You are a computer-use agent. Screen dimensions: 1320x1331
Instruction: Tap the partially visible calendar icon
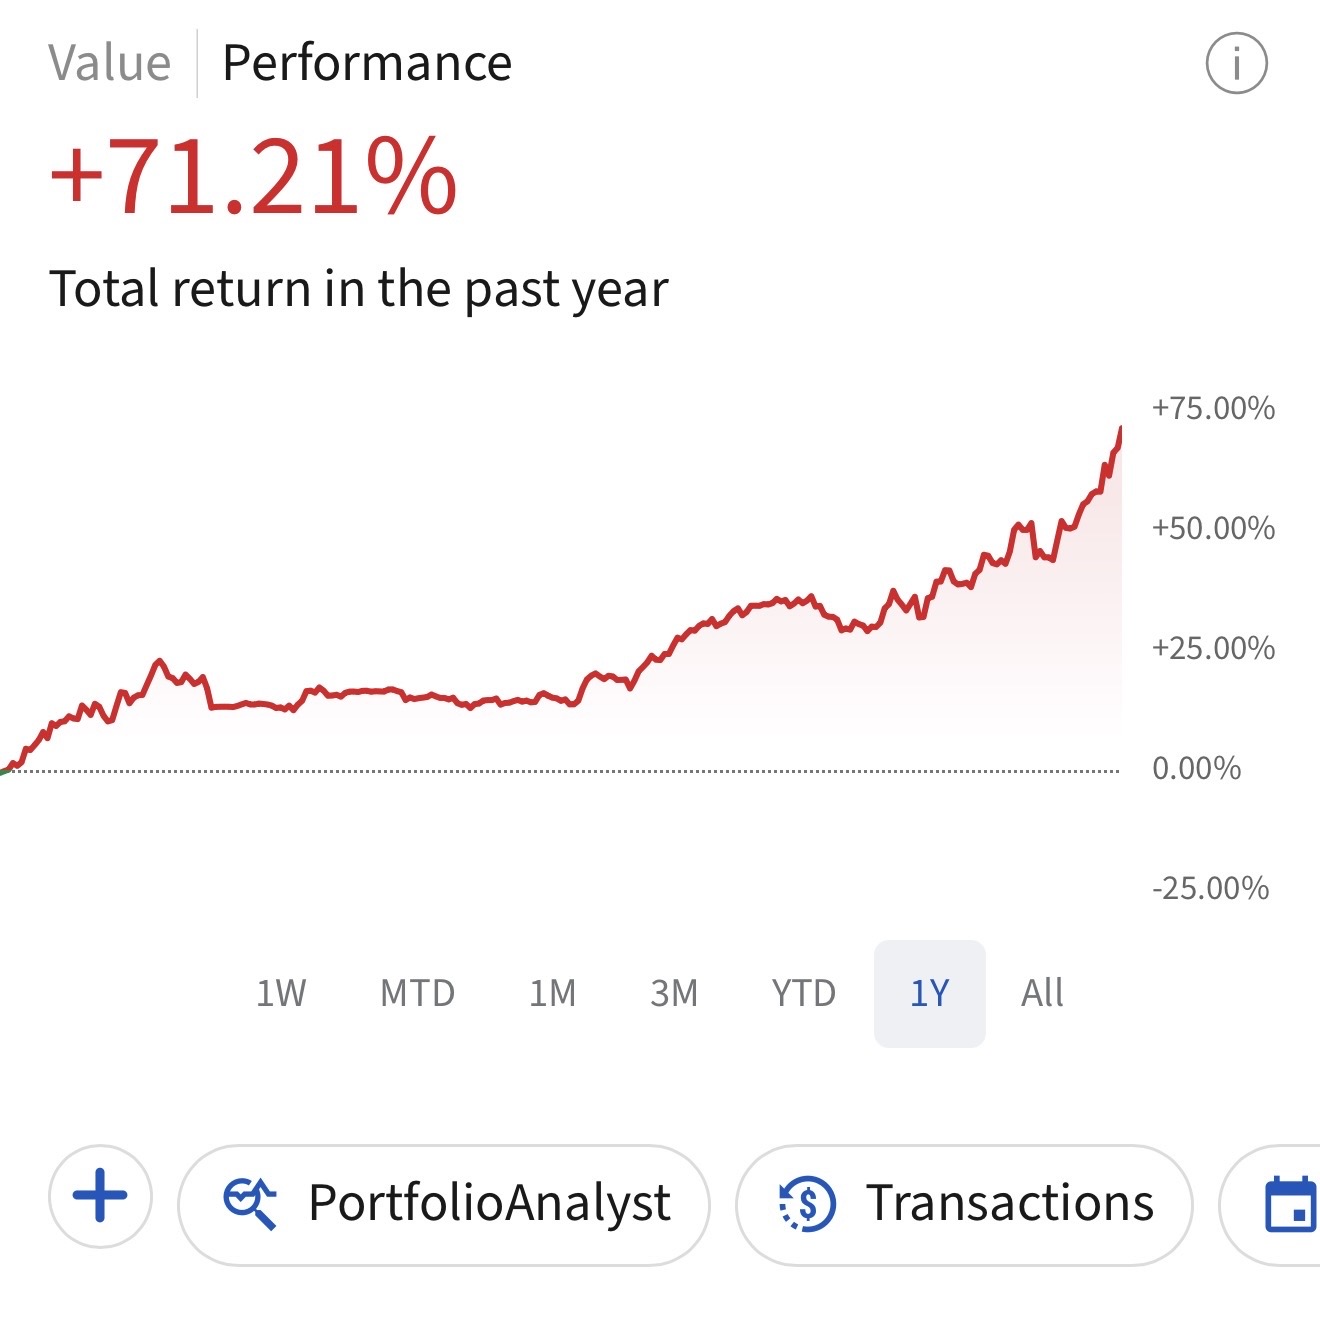point(1290,1204)
